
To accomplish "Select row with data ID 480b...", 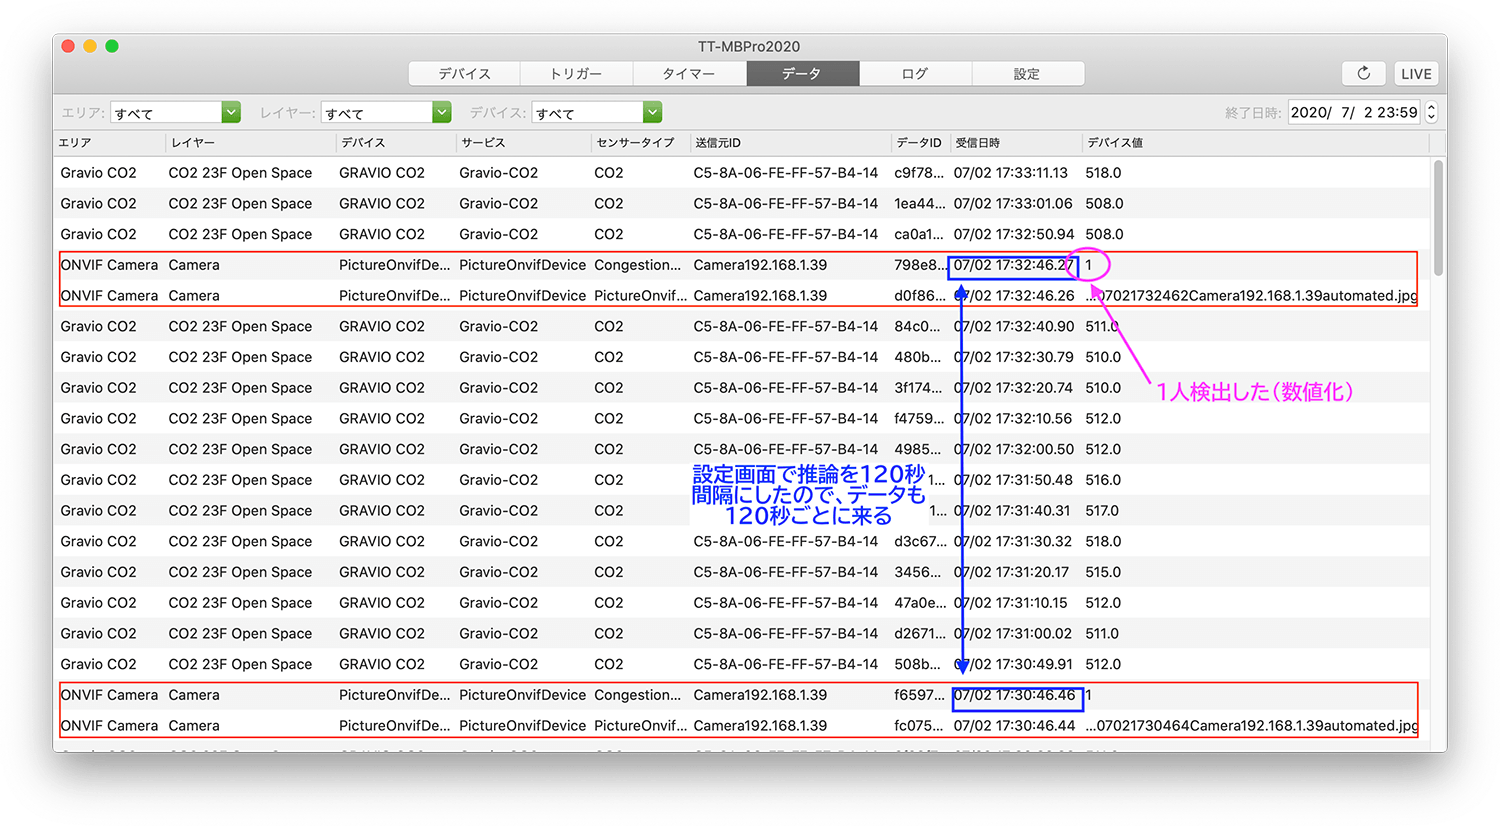I will pyautogui.click(x=742, y=357).
